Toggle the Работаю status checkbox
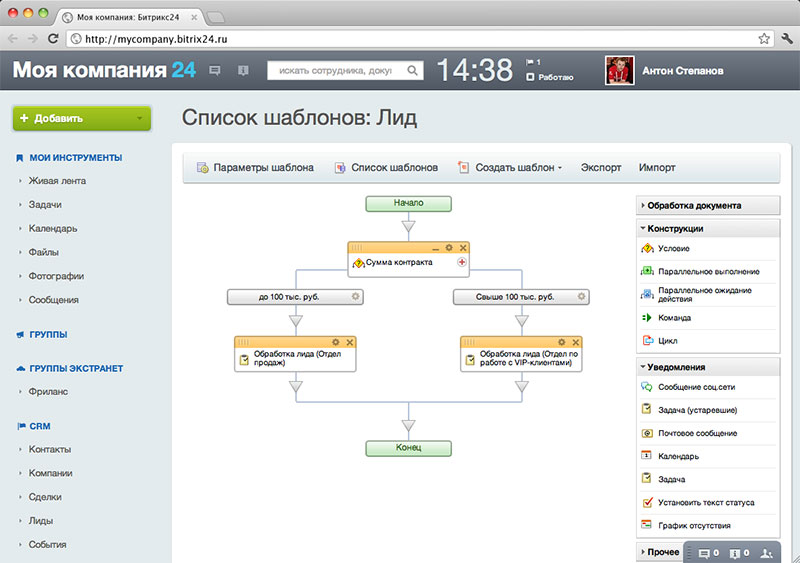Screen dimensions: 800x563 [x=530, y=77]
